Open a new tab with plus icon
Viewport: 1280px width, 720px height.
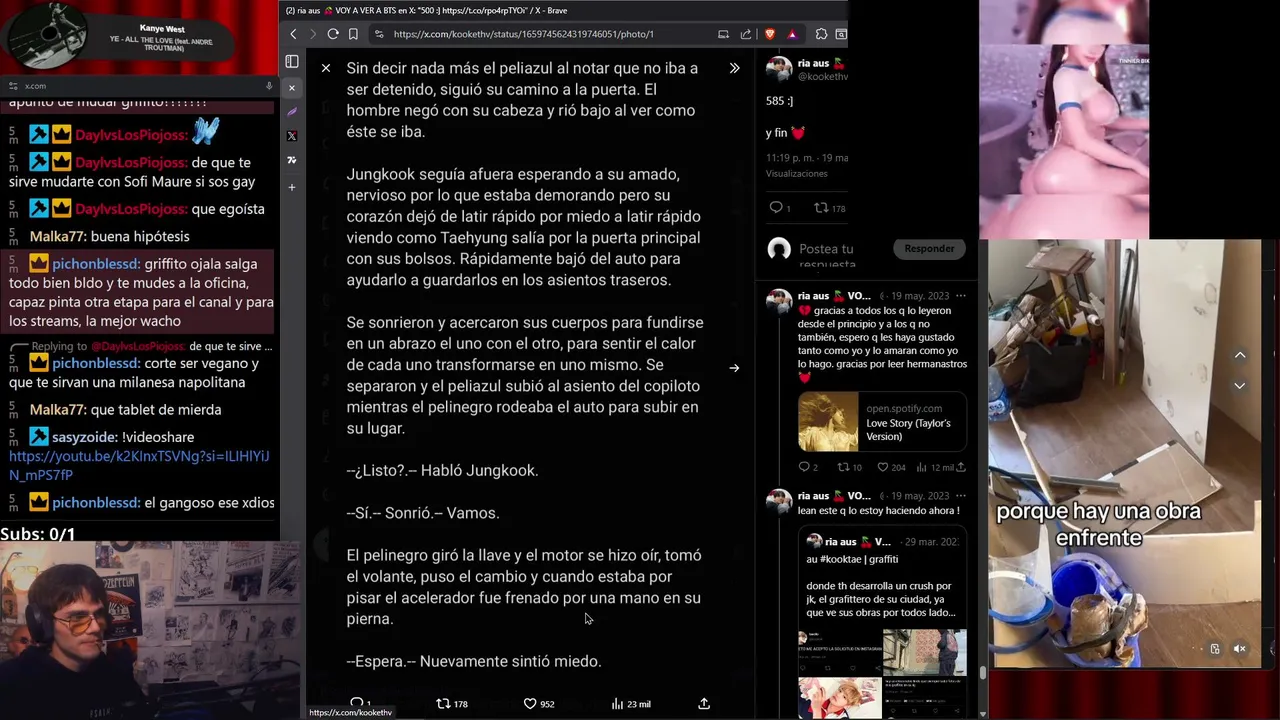pos(292,187)
